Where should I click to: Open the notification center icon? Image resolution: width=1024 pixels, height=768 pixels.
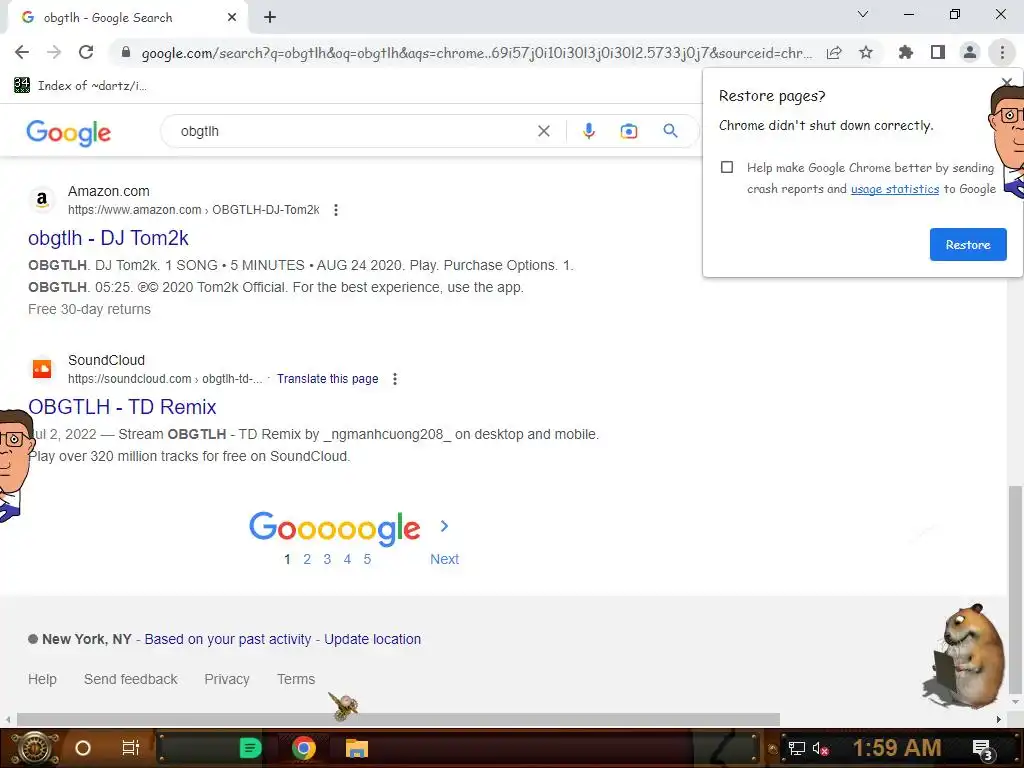tap(982, 749)
